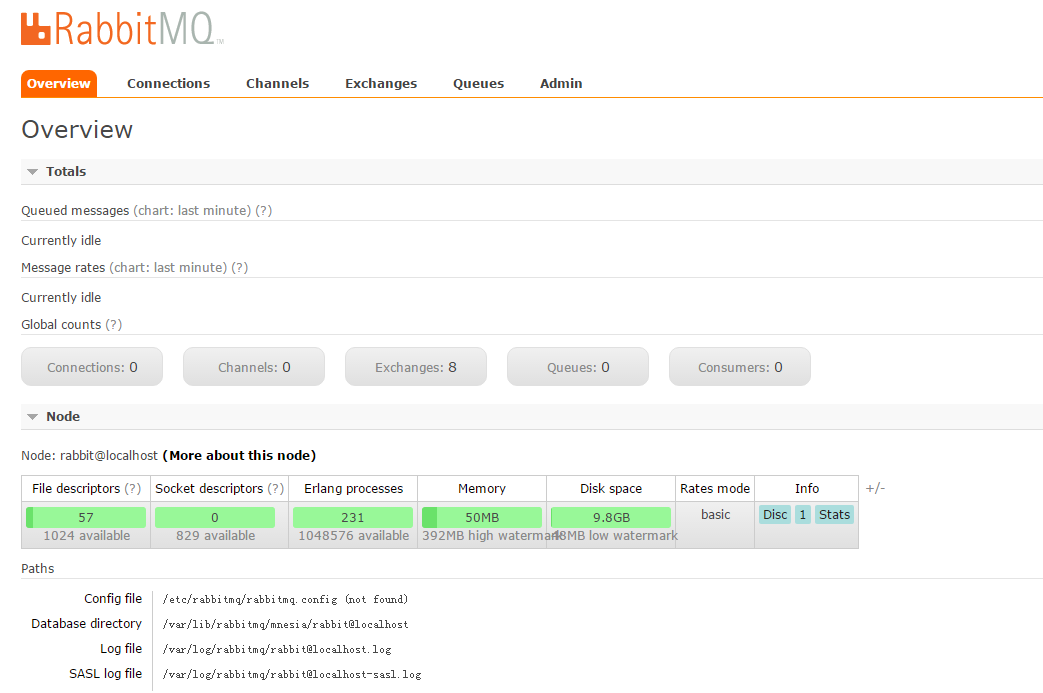Screen dimensions: 1043x693
Task: Open the Exchanges tab
Action: [380, 84]
